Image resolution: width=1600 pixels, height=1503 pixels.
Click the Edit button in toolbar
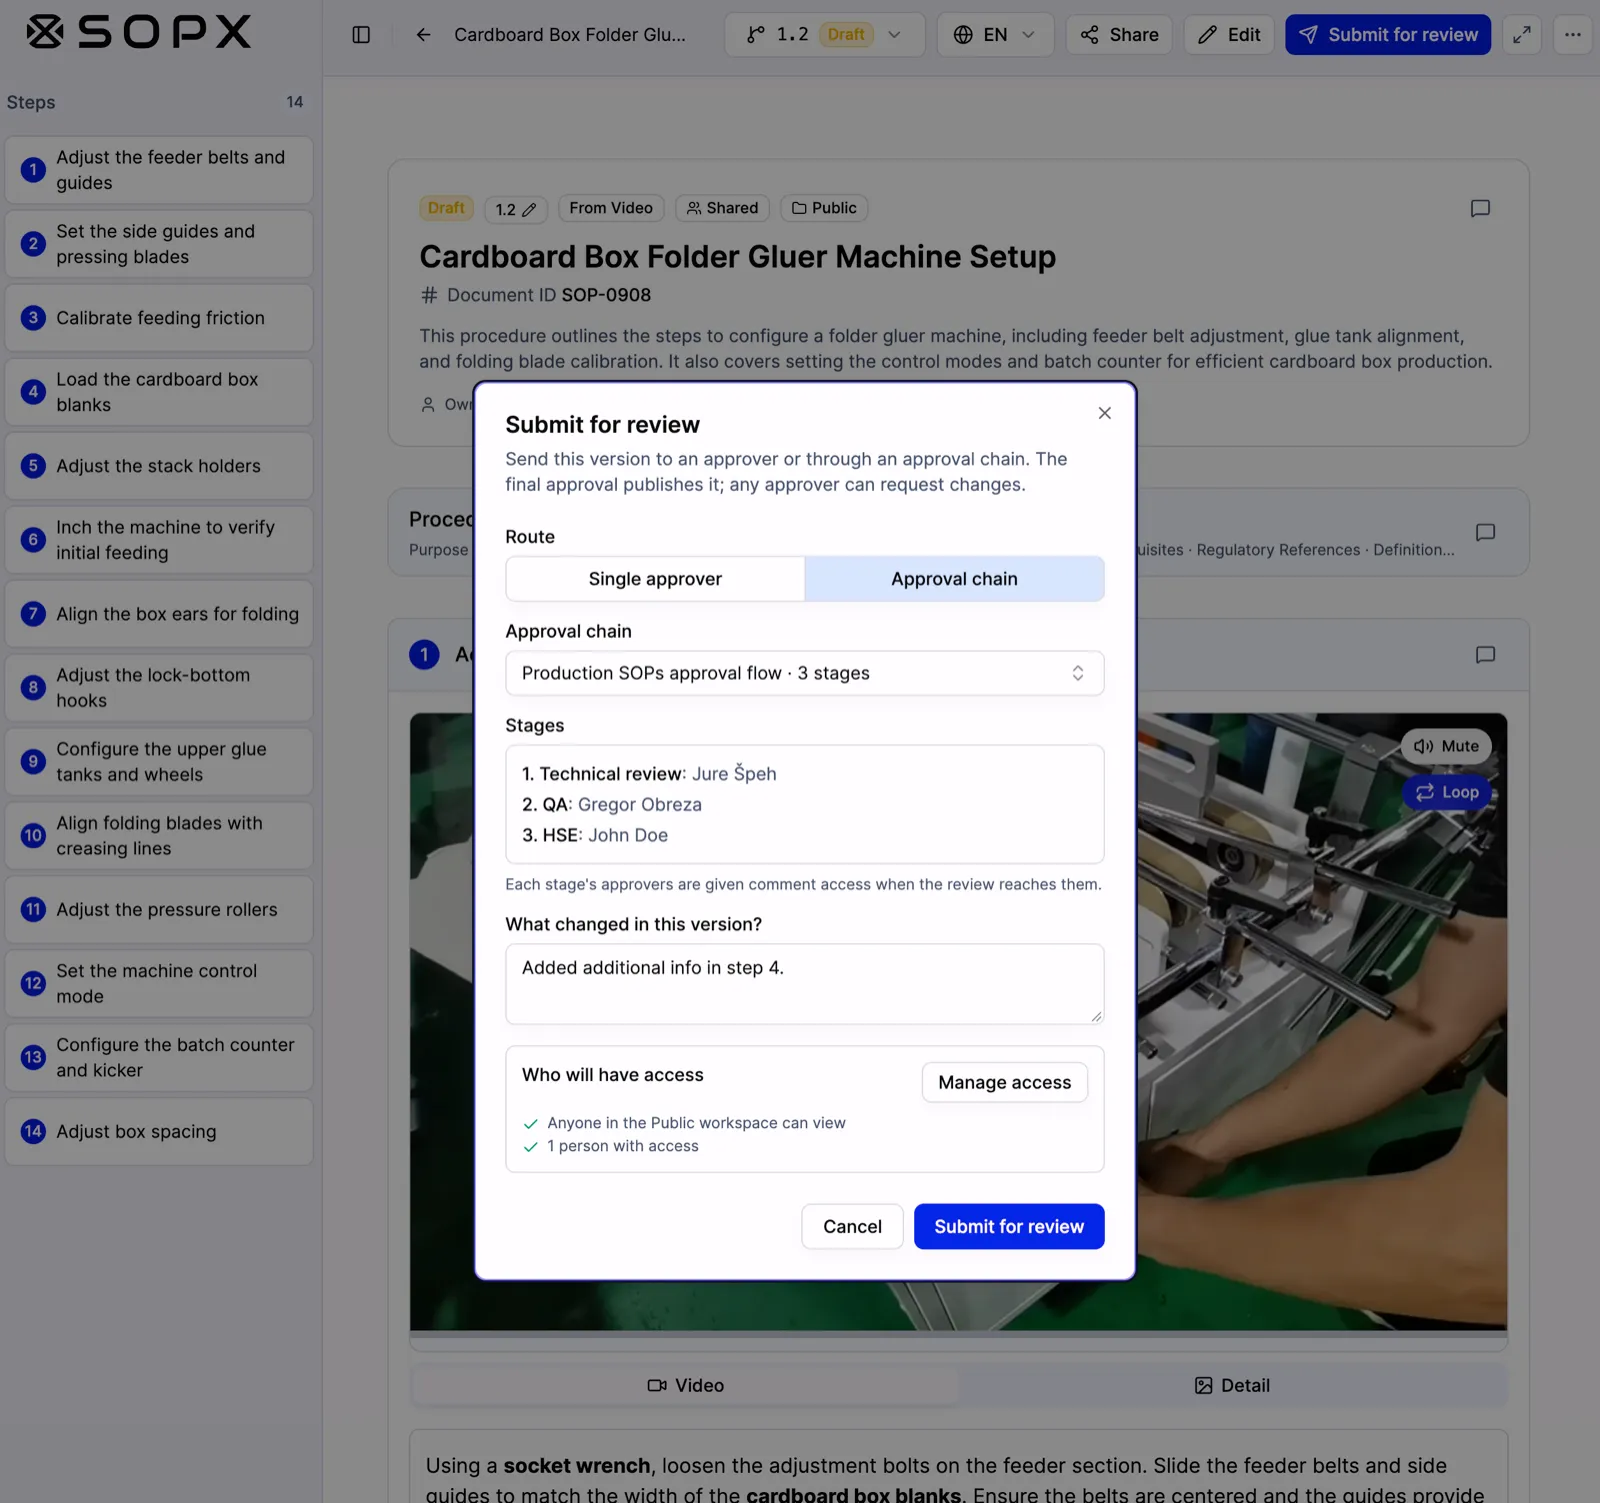pos(1229,35)
